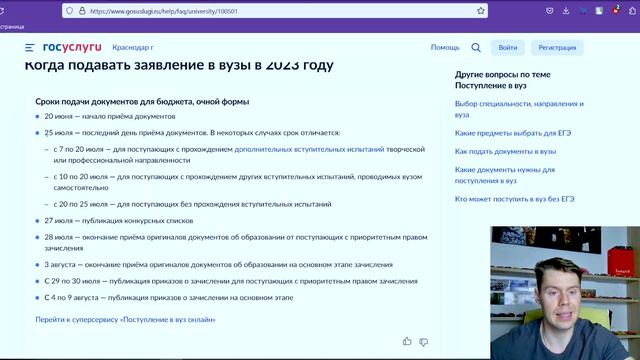Open the site search magnifier icon
The height and width of the screenshot is (360, 640).
tap(476, 48)
